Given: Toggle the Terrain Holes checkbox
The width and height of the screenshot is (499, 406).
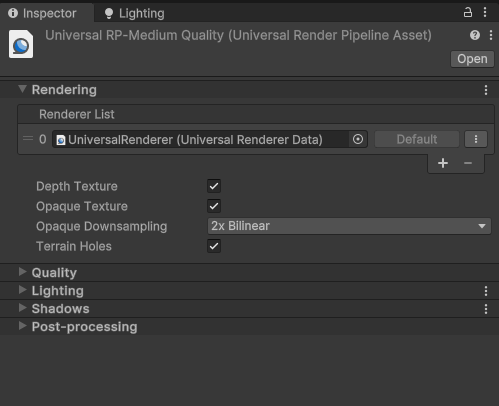Looking at the screenshot, I should click(x=214, y=246).
